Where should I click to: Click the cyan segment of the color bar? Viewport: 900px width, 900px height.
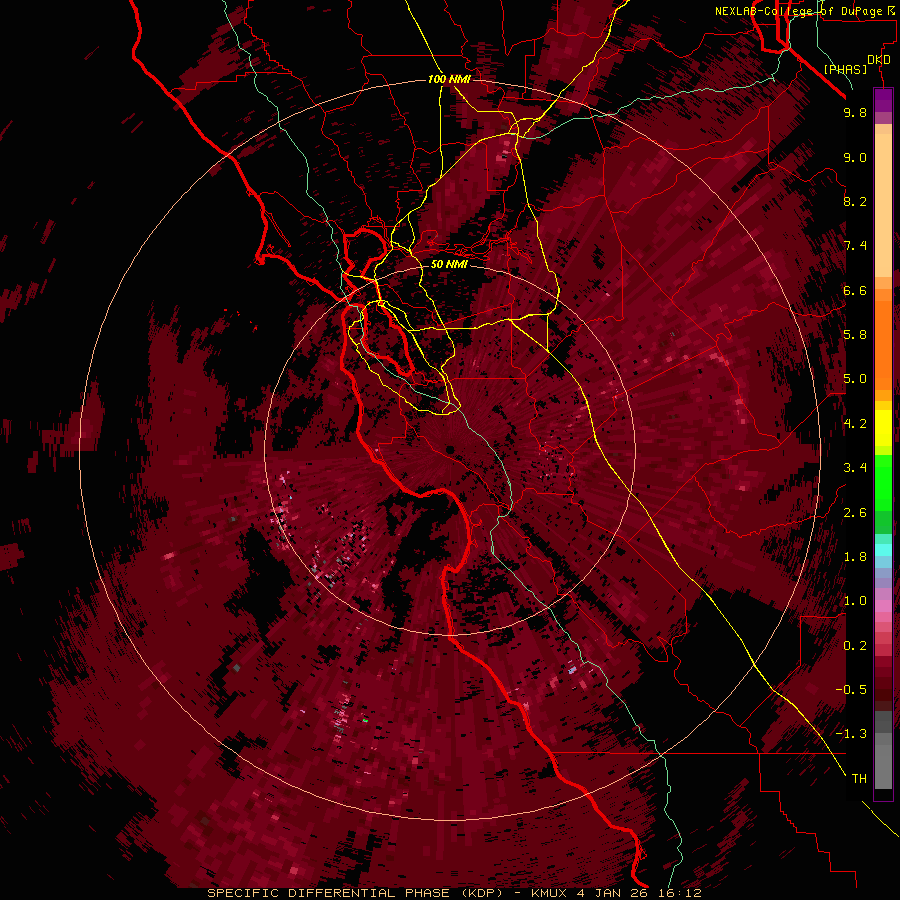click(883, 550)
